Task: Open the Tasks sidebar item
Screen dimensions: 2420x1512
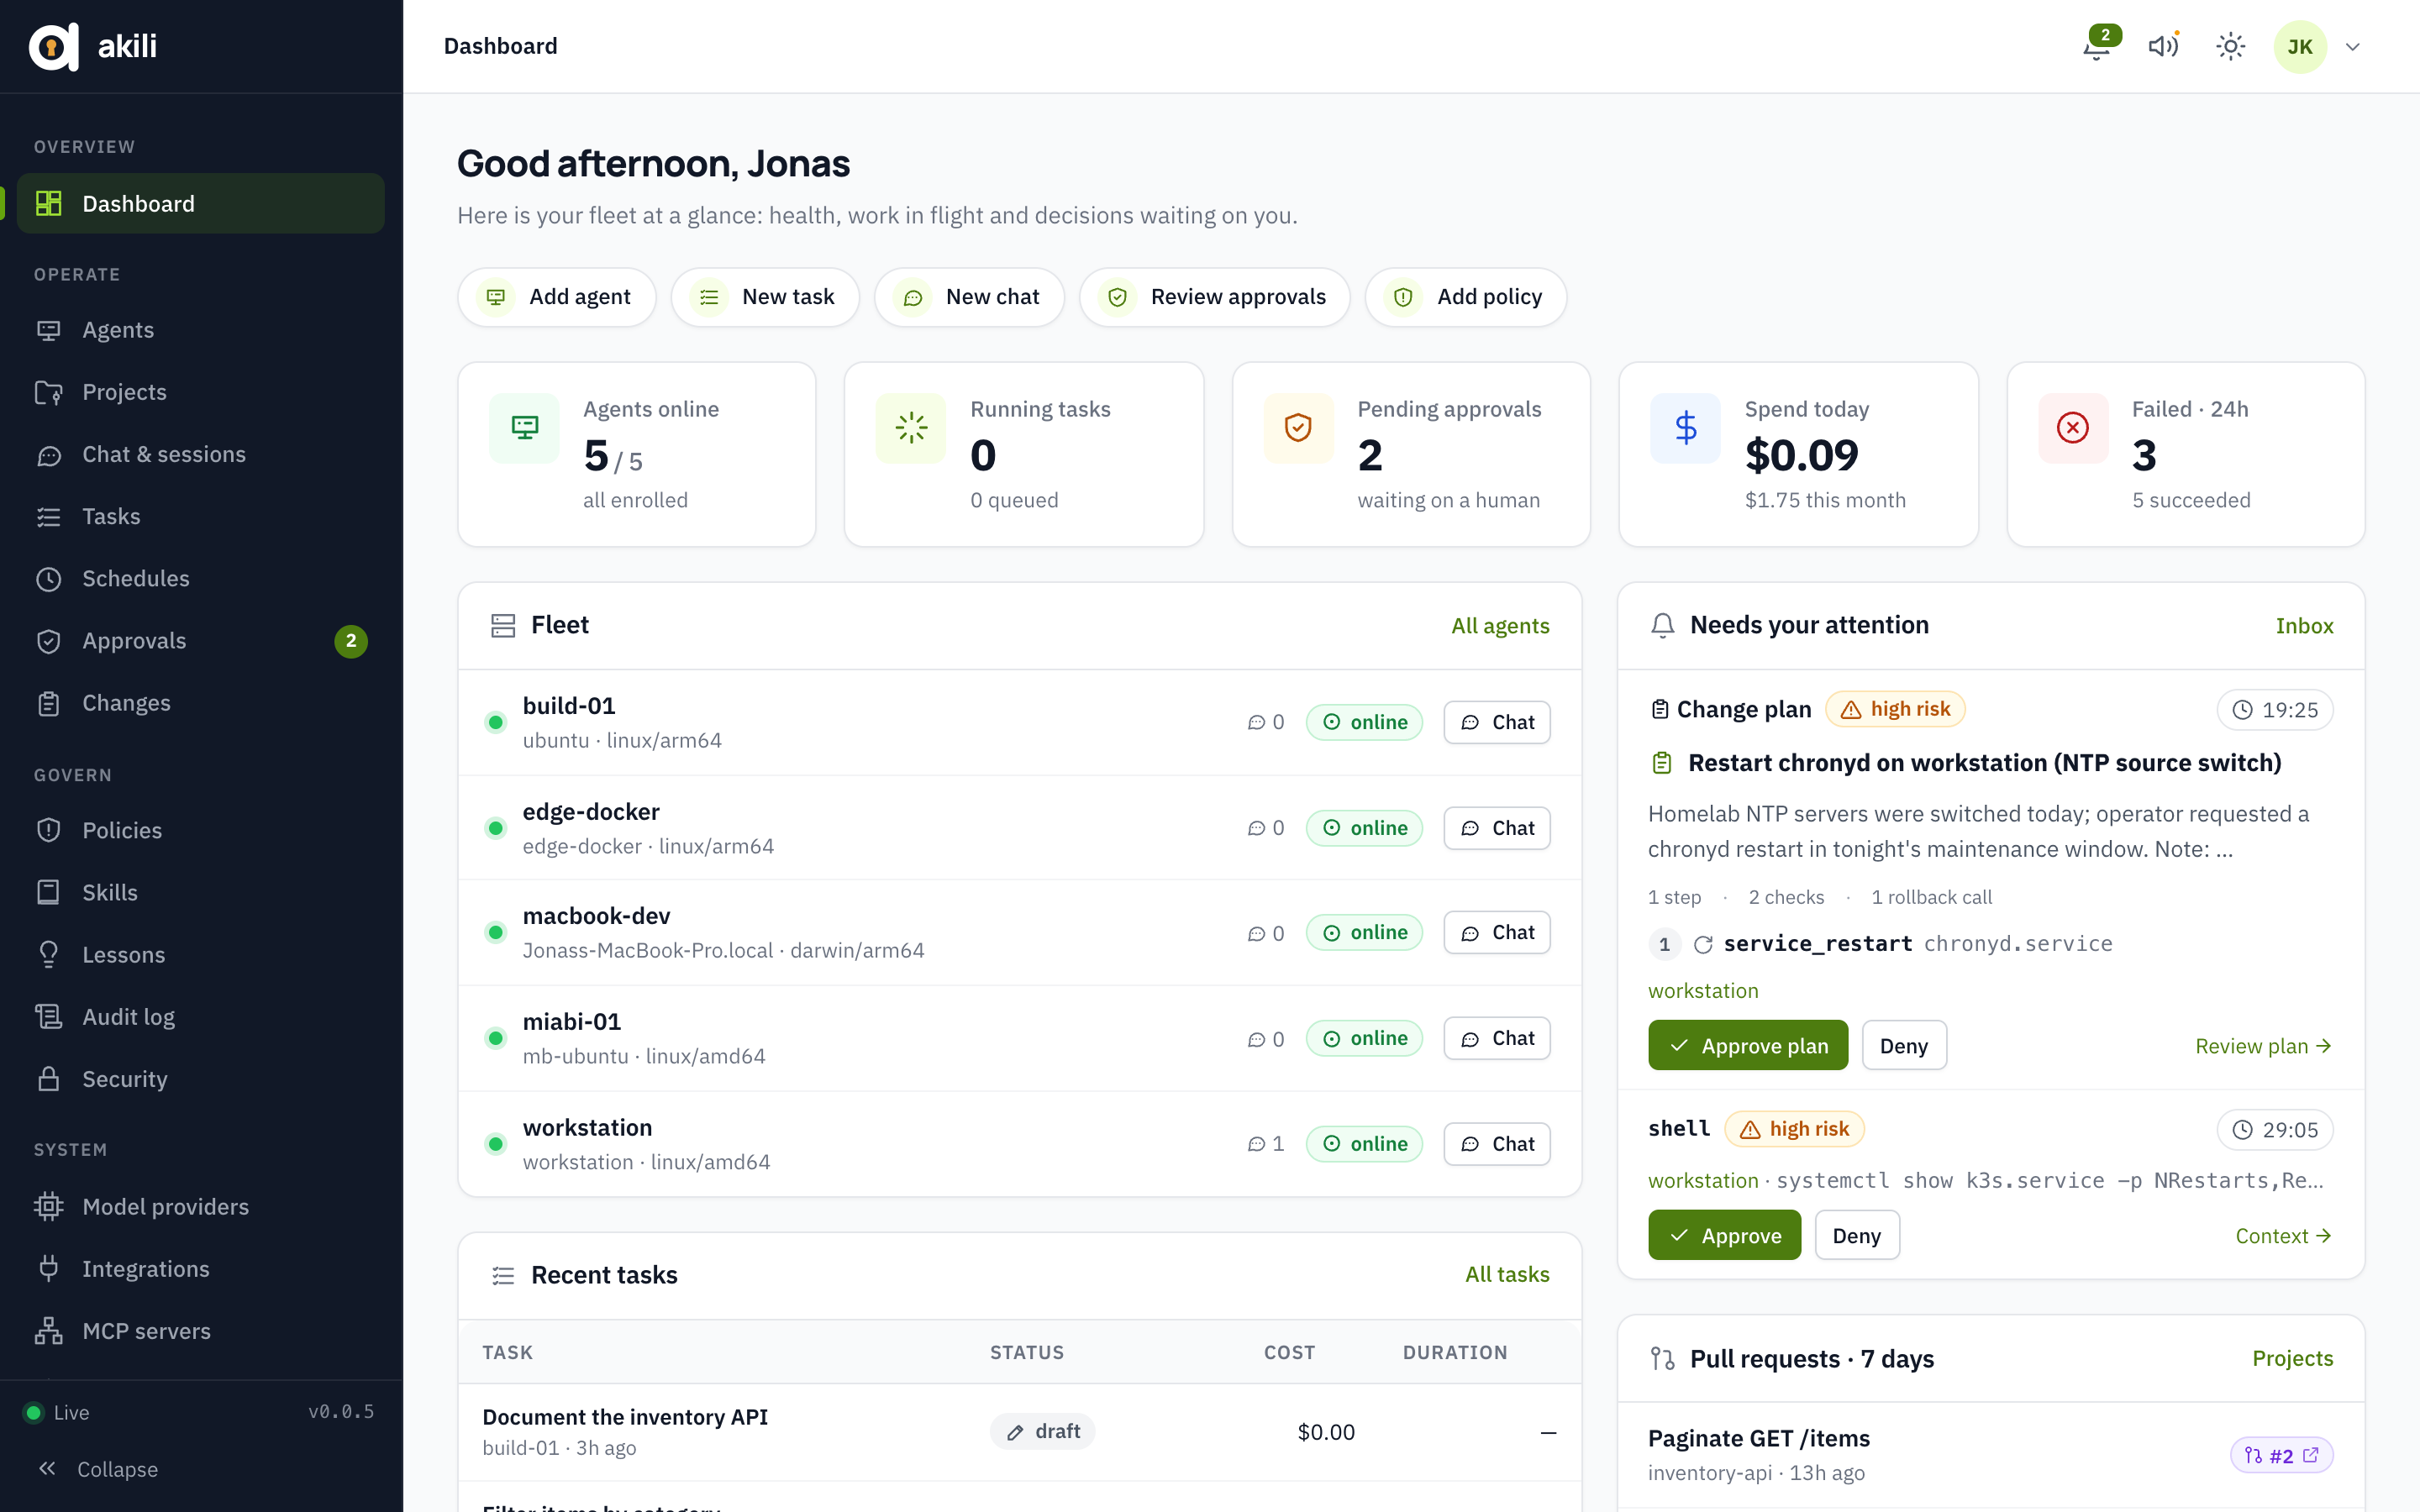Action: (201, 516)
